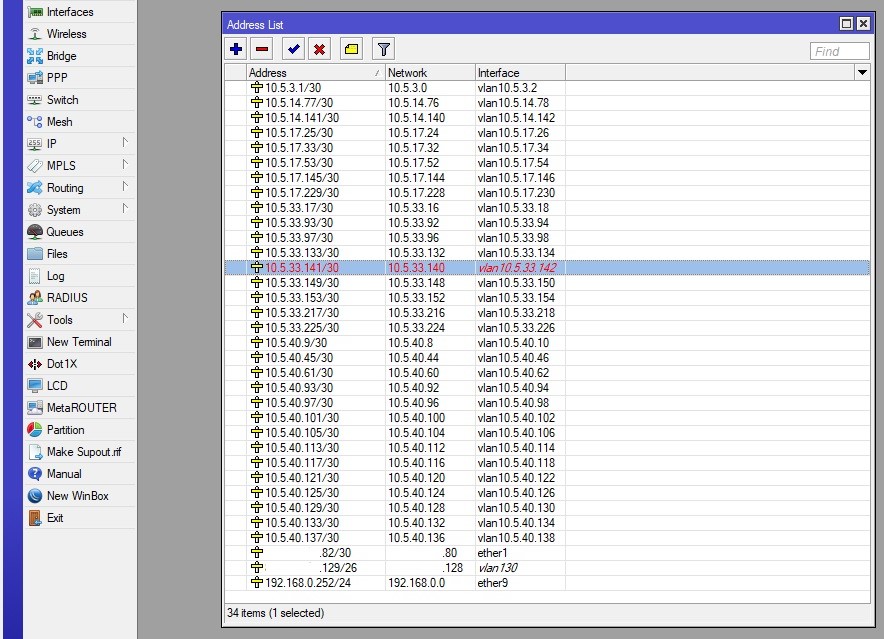Open the column chooser dropdown arrow
Viewport: 884px width, 639px height.
[862, 72]
